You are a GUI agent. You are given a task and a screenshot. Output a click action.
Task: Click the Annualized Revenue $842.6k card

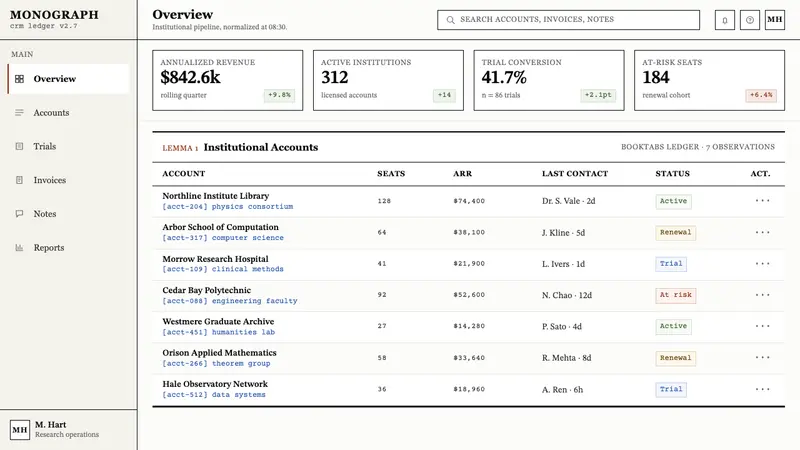coord(228,80)
